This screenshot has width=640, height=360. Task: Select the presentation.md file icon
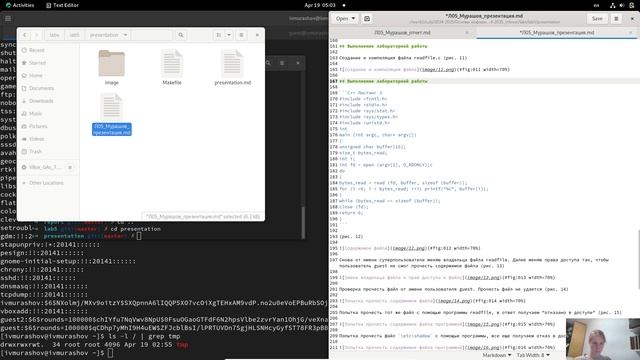pos(232,63)
